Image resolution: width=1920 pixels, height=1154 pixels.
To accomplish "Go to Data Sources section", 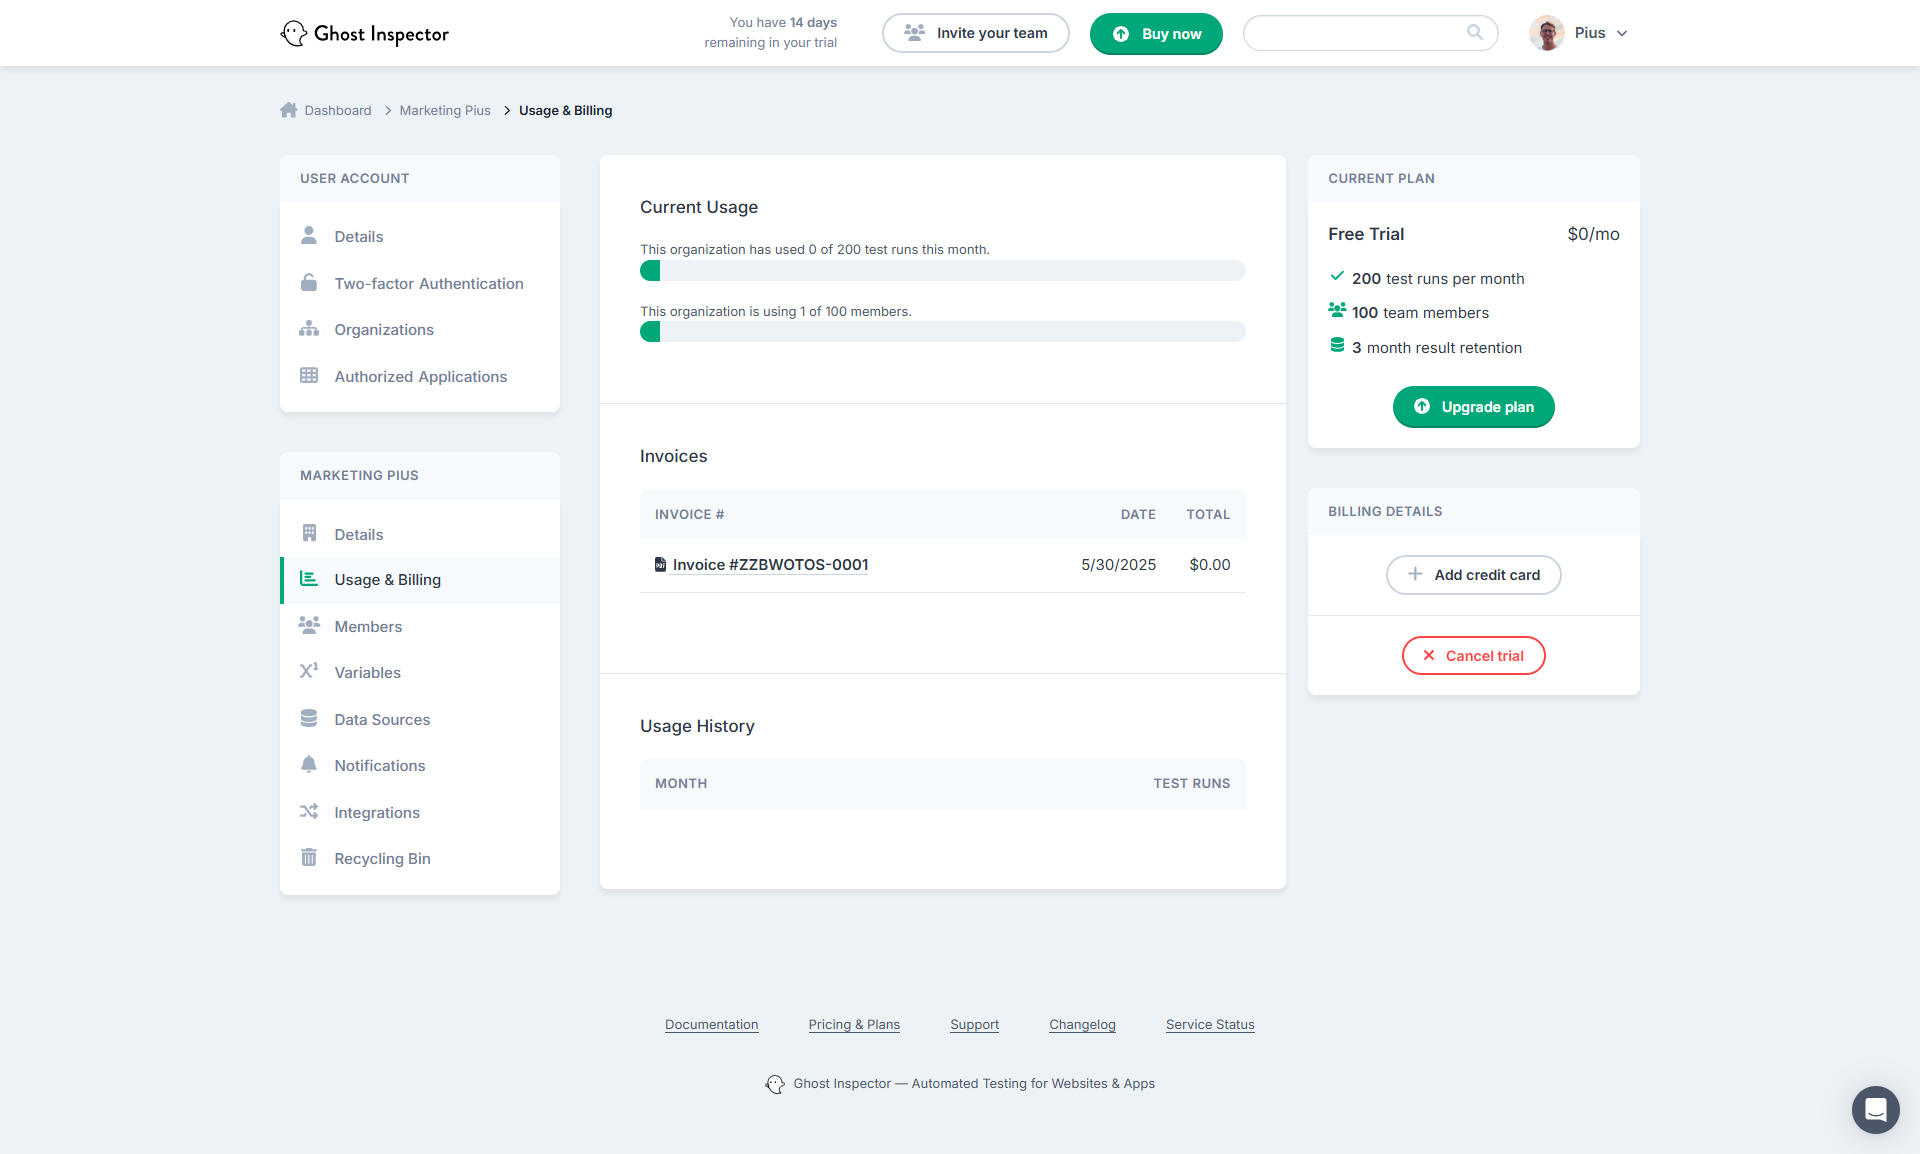I will pyautogui.click(x=382, y=719).
